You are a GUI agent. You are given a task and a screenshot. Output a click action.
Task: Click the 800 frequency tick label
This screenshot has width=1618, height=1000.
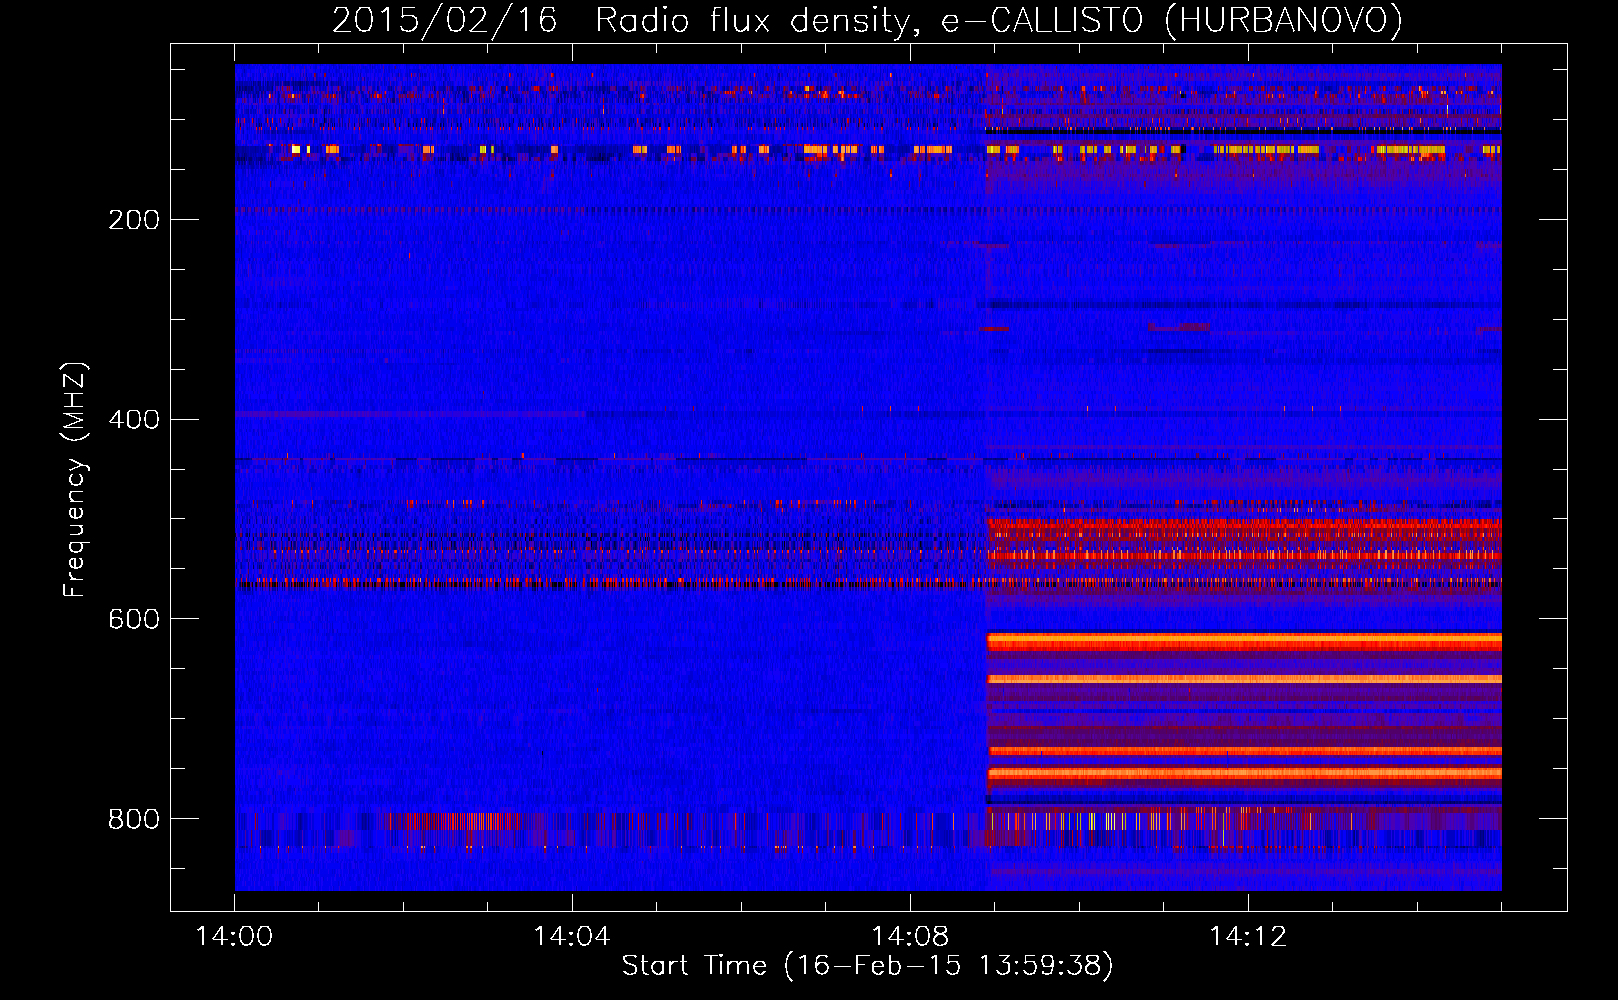click(133, 819)
